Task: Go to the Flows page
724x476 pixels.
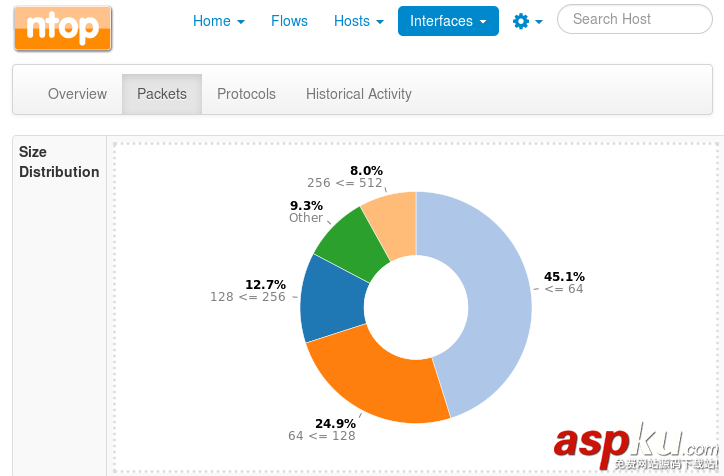Action: [289, 21]
